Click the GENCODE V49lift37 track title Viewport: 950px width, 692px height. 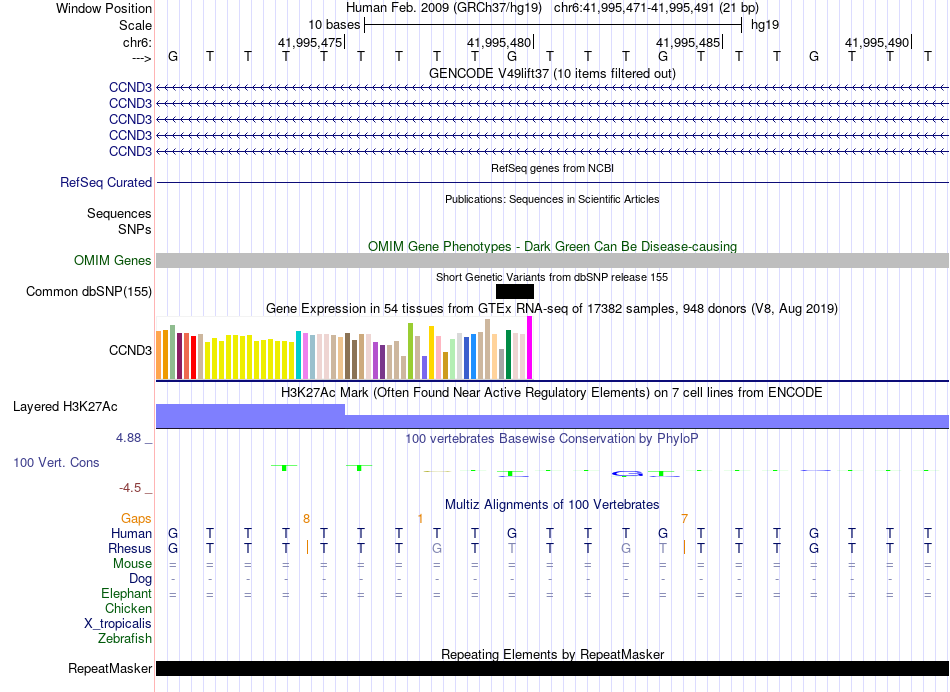pyautogui.click(x=552, y=73)
